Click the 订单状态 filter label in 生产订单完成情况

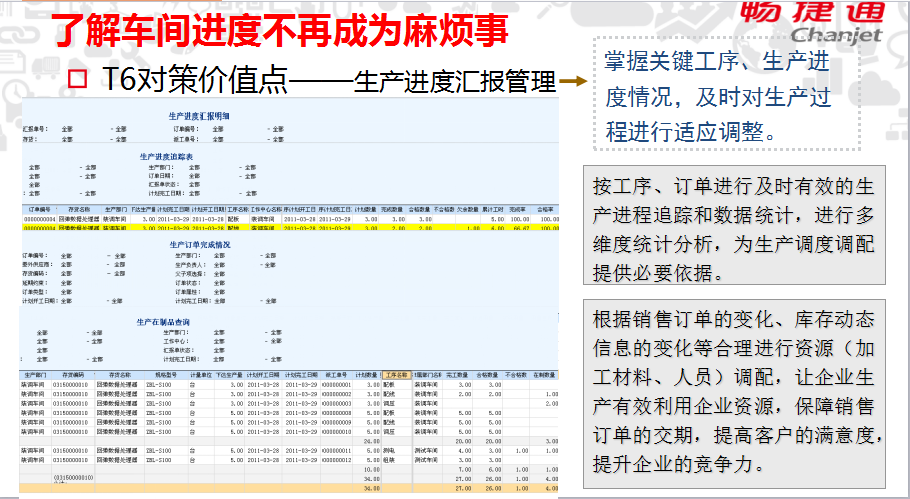point(189,283)
